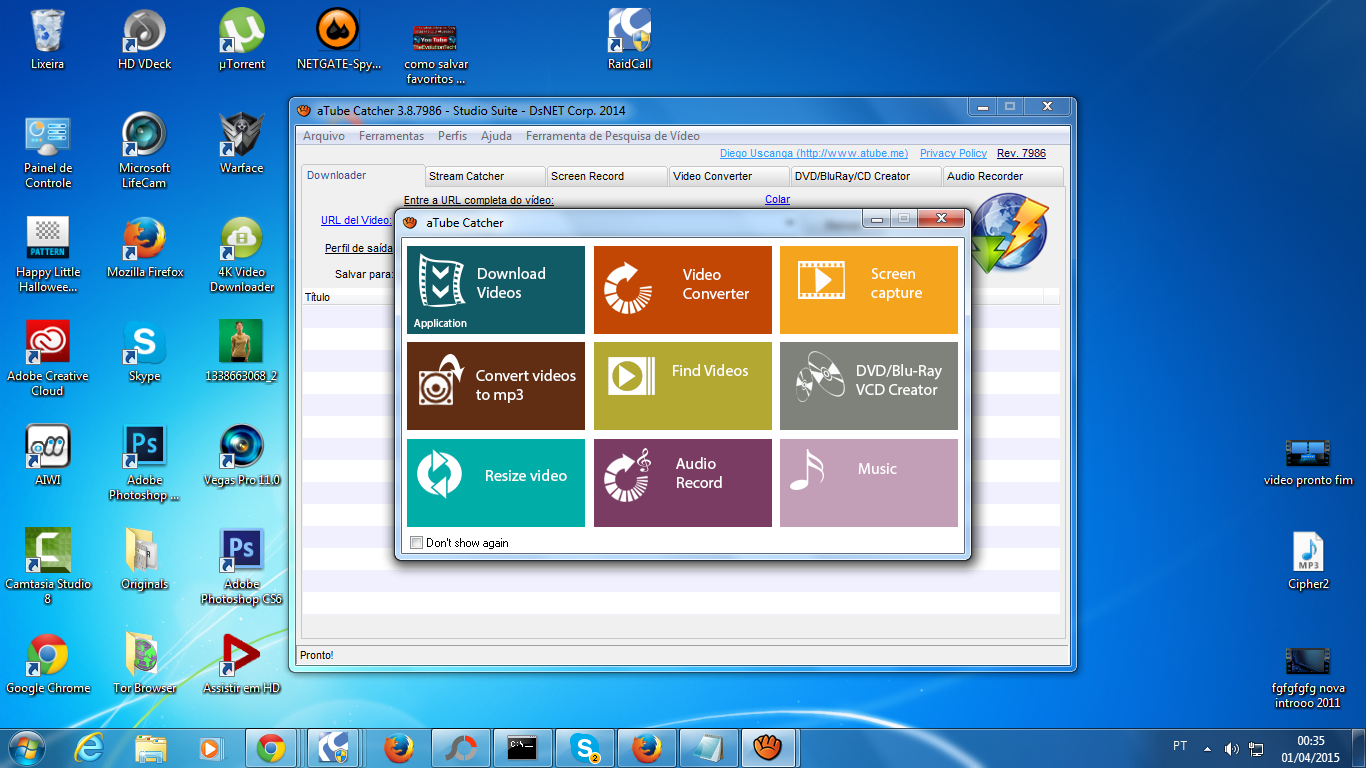Click the Colar paste link
Image resolution: width=1366 pixels, height=768 pixels.
click(777, 200)
